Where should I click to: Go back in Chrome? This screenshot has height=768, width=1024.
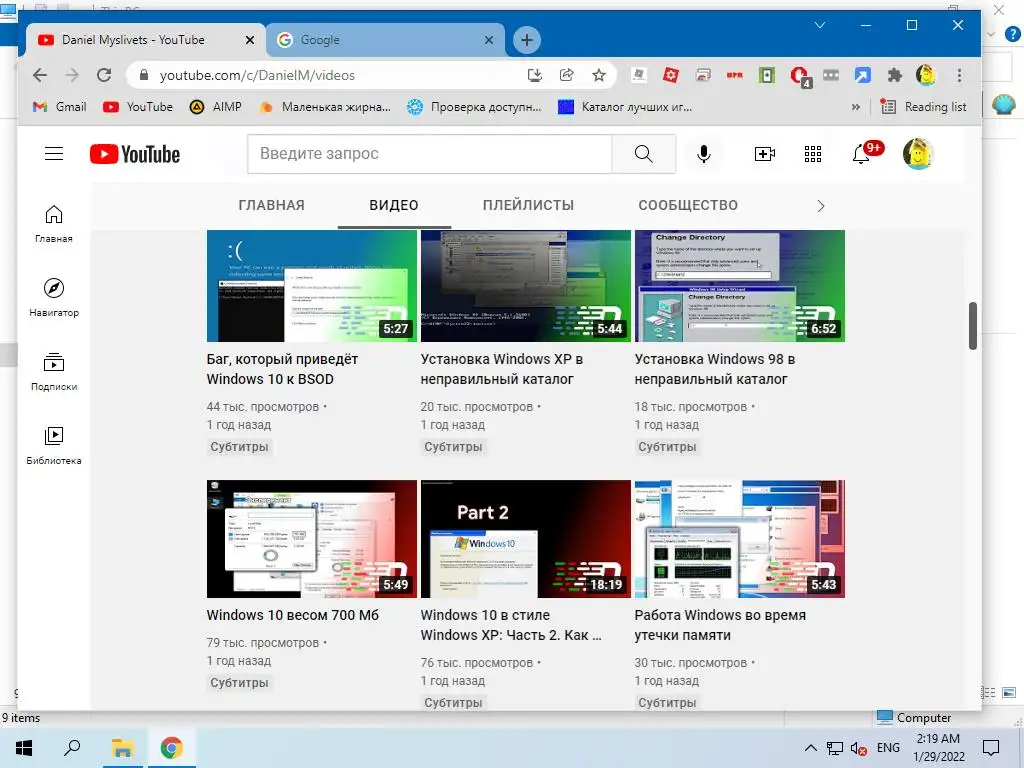[x=40, y=75]
